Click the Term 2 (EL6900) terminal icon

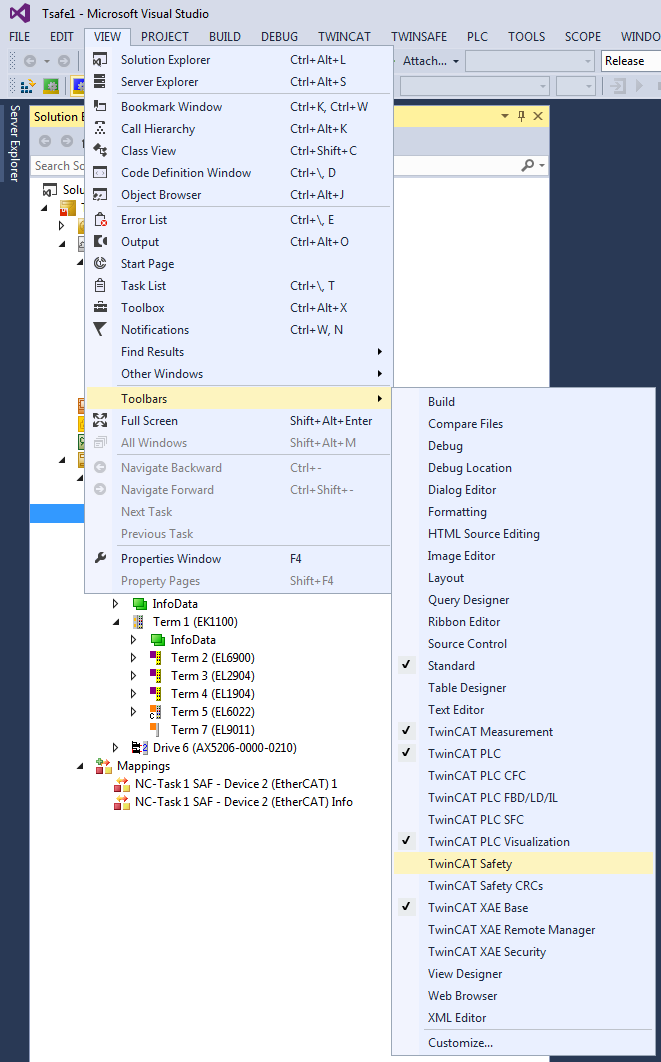[155, 658]
